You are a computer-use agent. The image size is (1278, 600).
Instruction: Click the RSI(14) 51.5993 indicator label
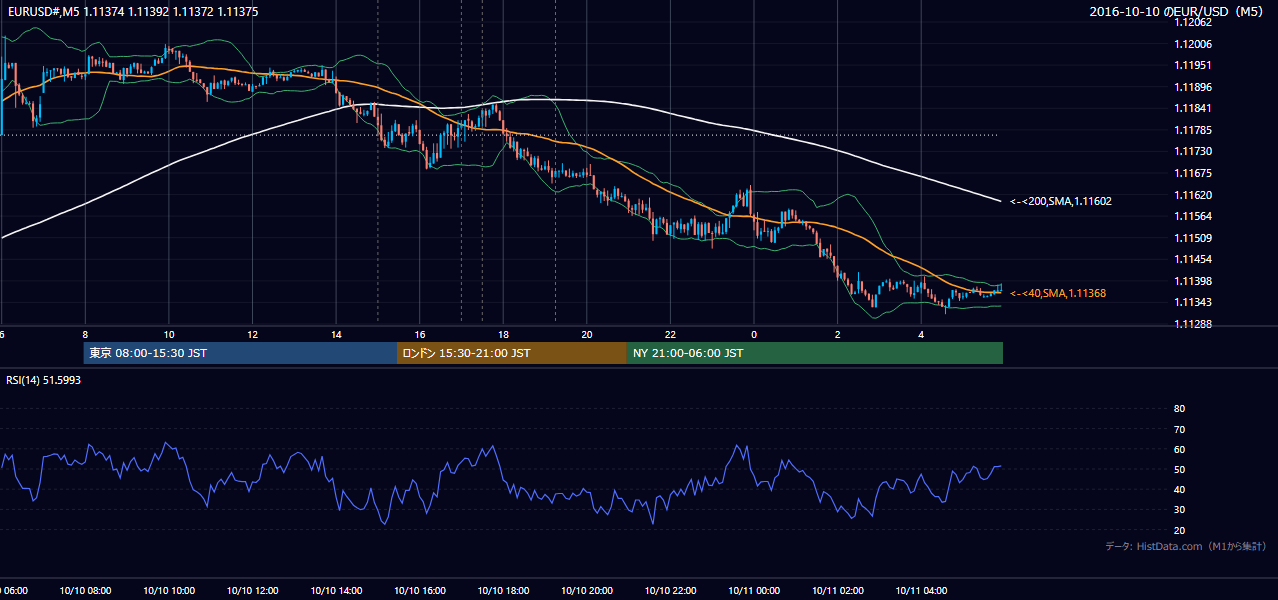43,380
